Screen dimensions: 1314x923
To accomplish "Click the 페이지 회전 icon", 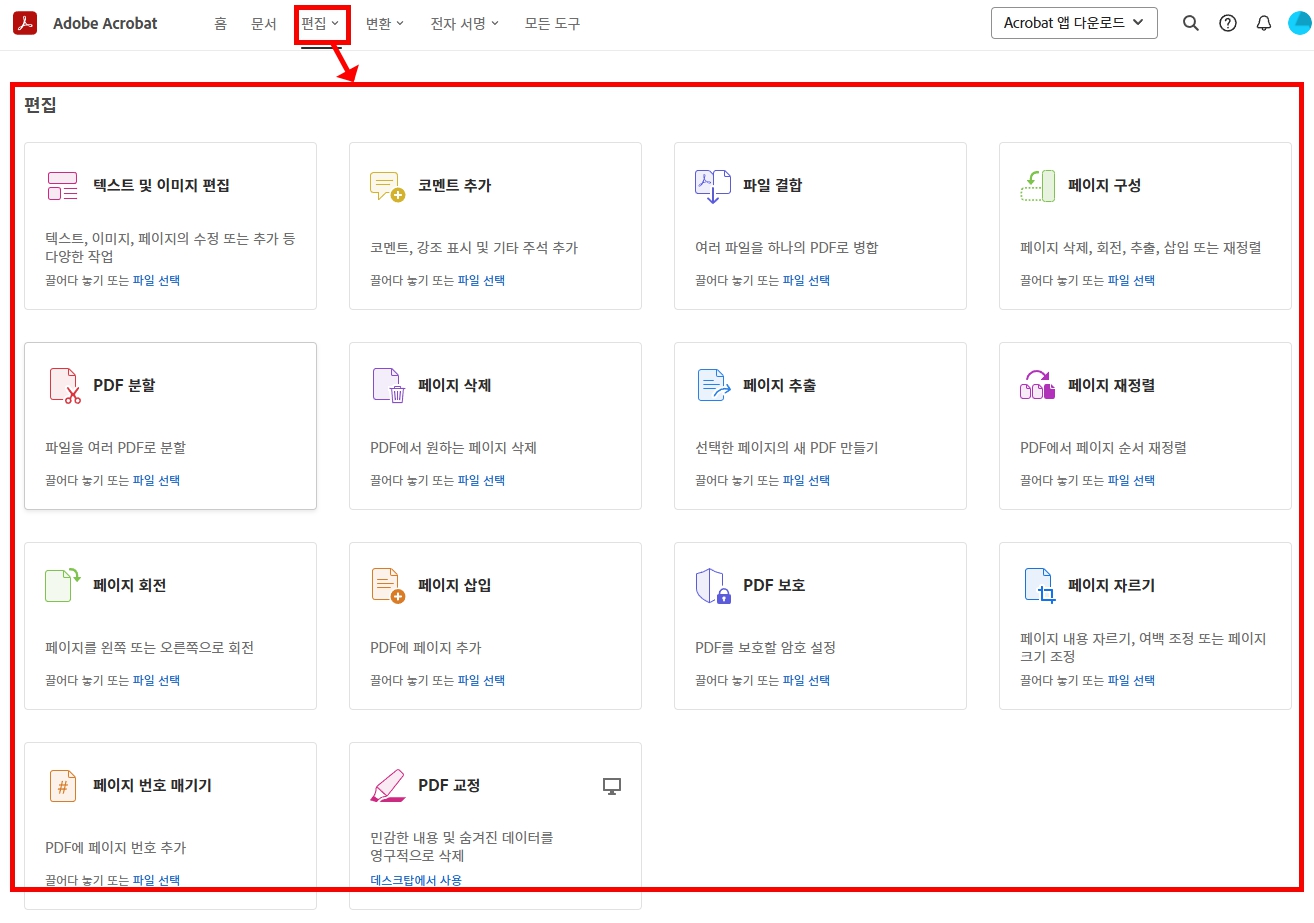I will click(x=63, y=585).
